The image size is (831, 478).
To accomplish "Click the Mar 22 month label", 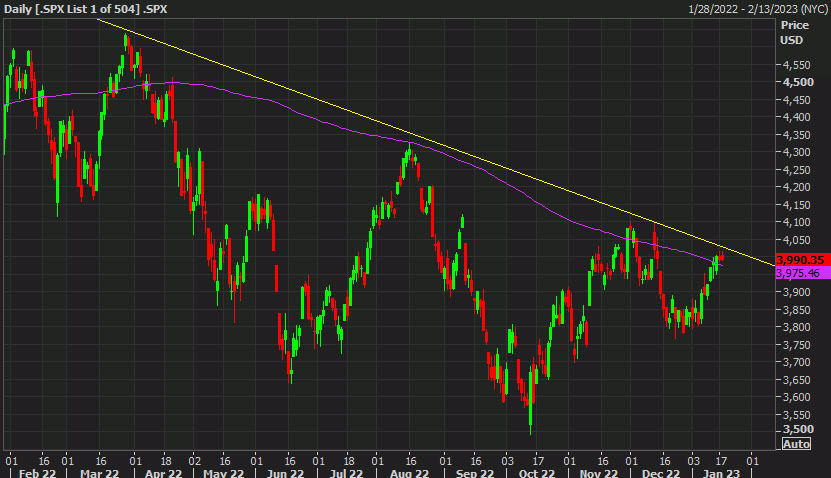I will pos(100,473).
